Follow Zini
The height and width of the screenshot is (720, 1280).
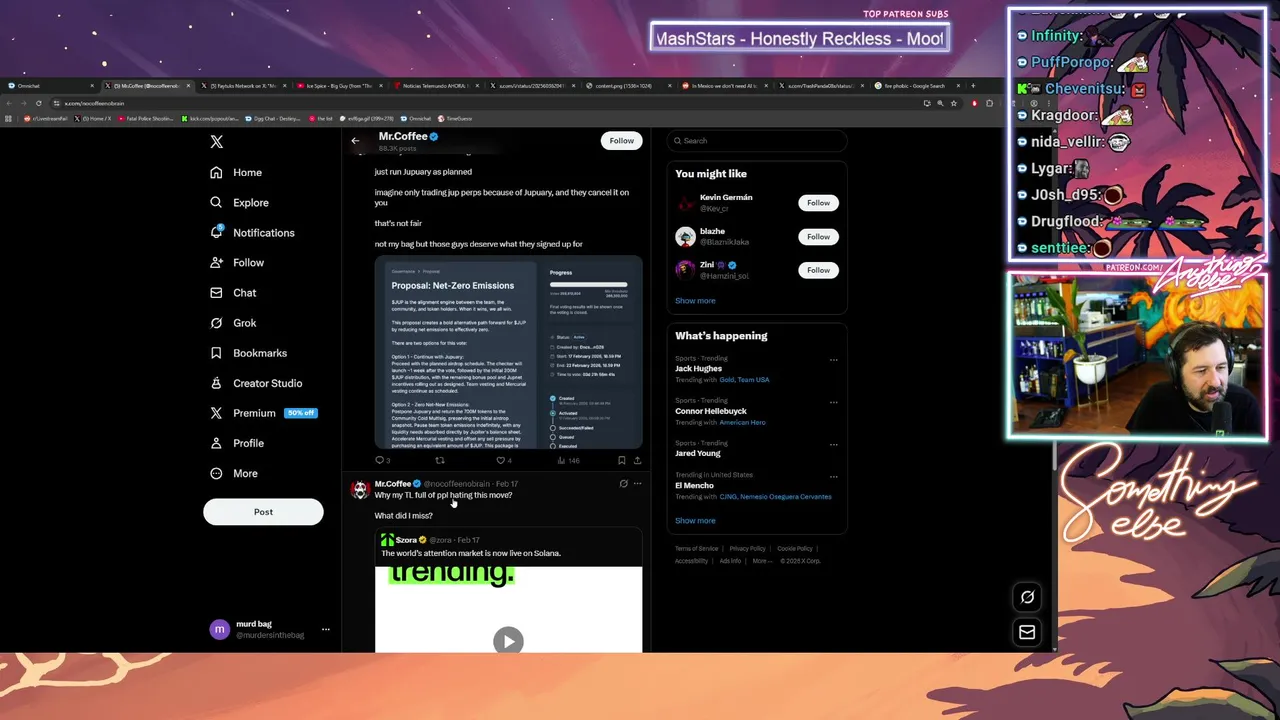tap(818, 270)
